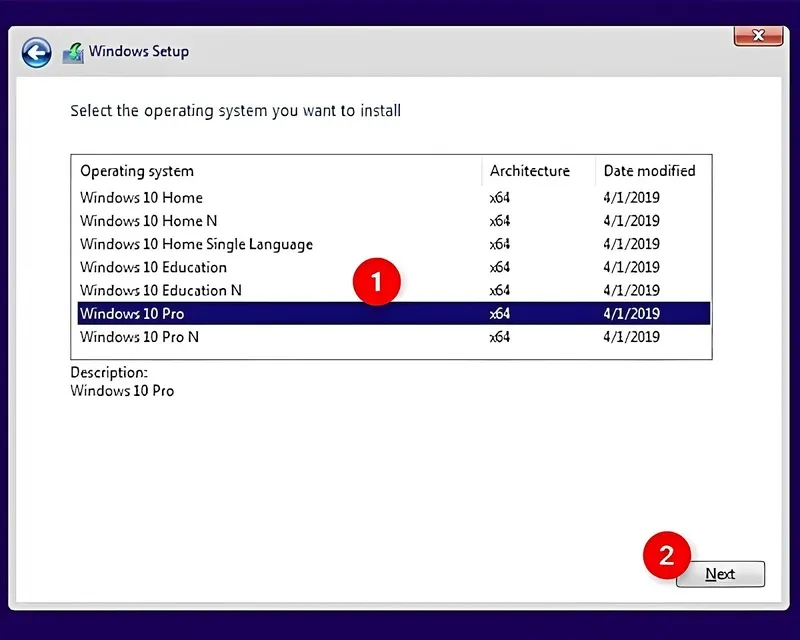Select Windows 10 Education N edition
The image size is (800, 640).
pos(161,290)
